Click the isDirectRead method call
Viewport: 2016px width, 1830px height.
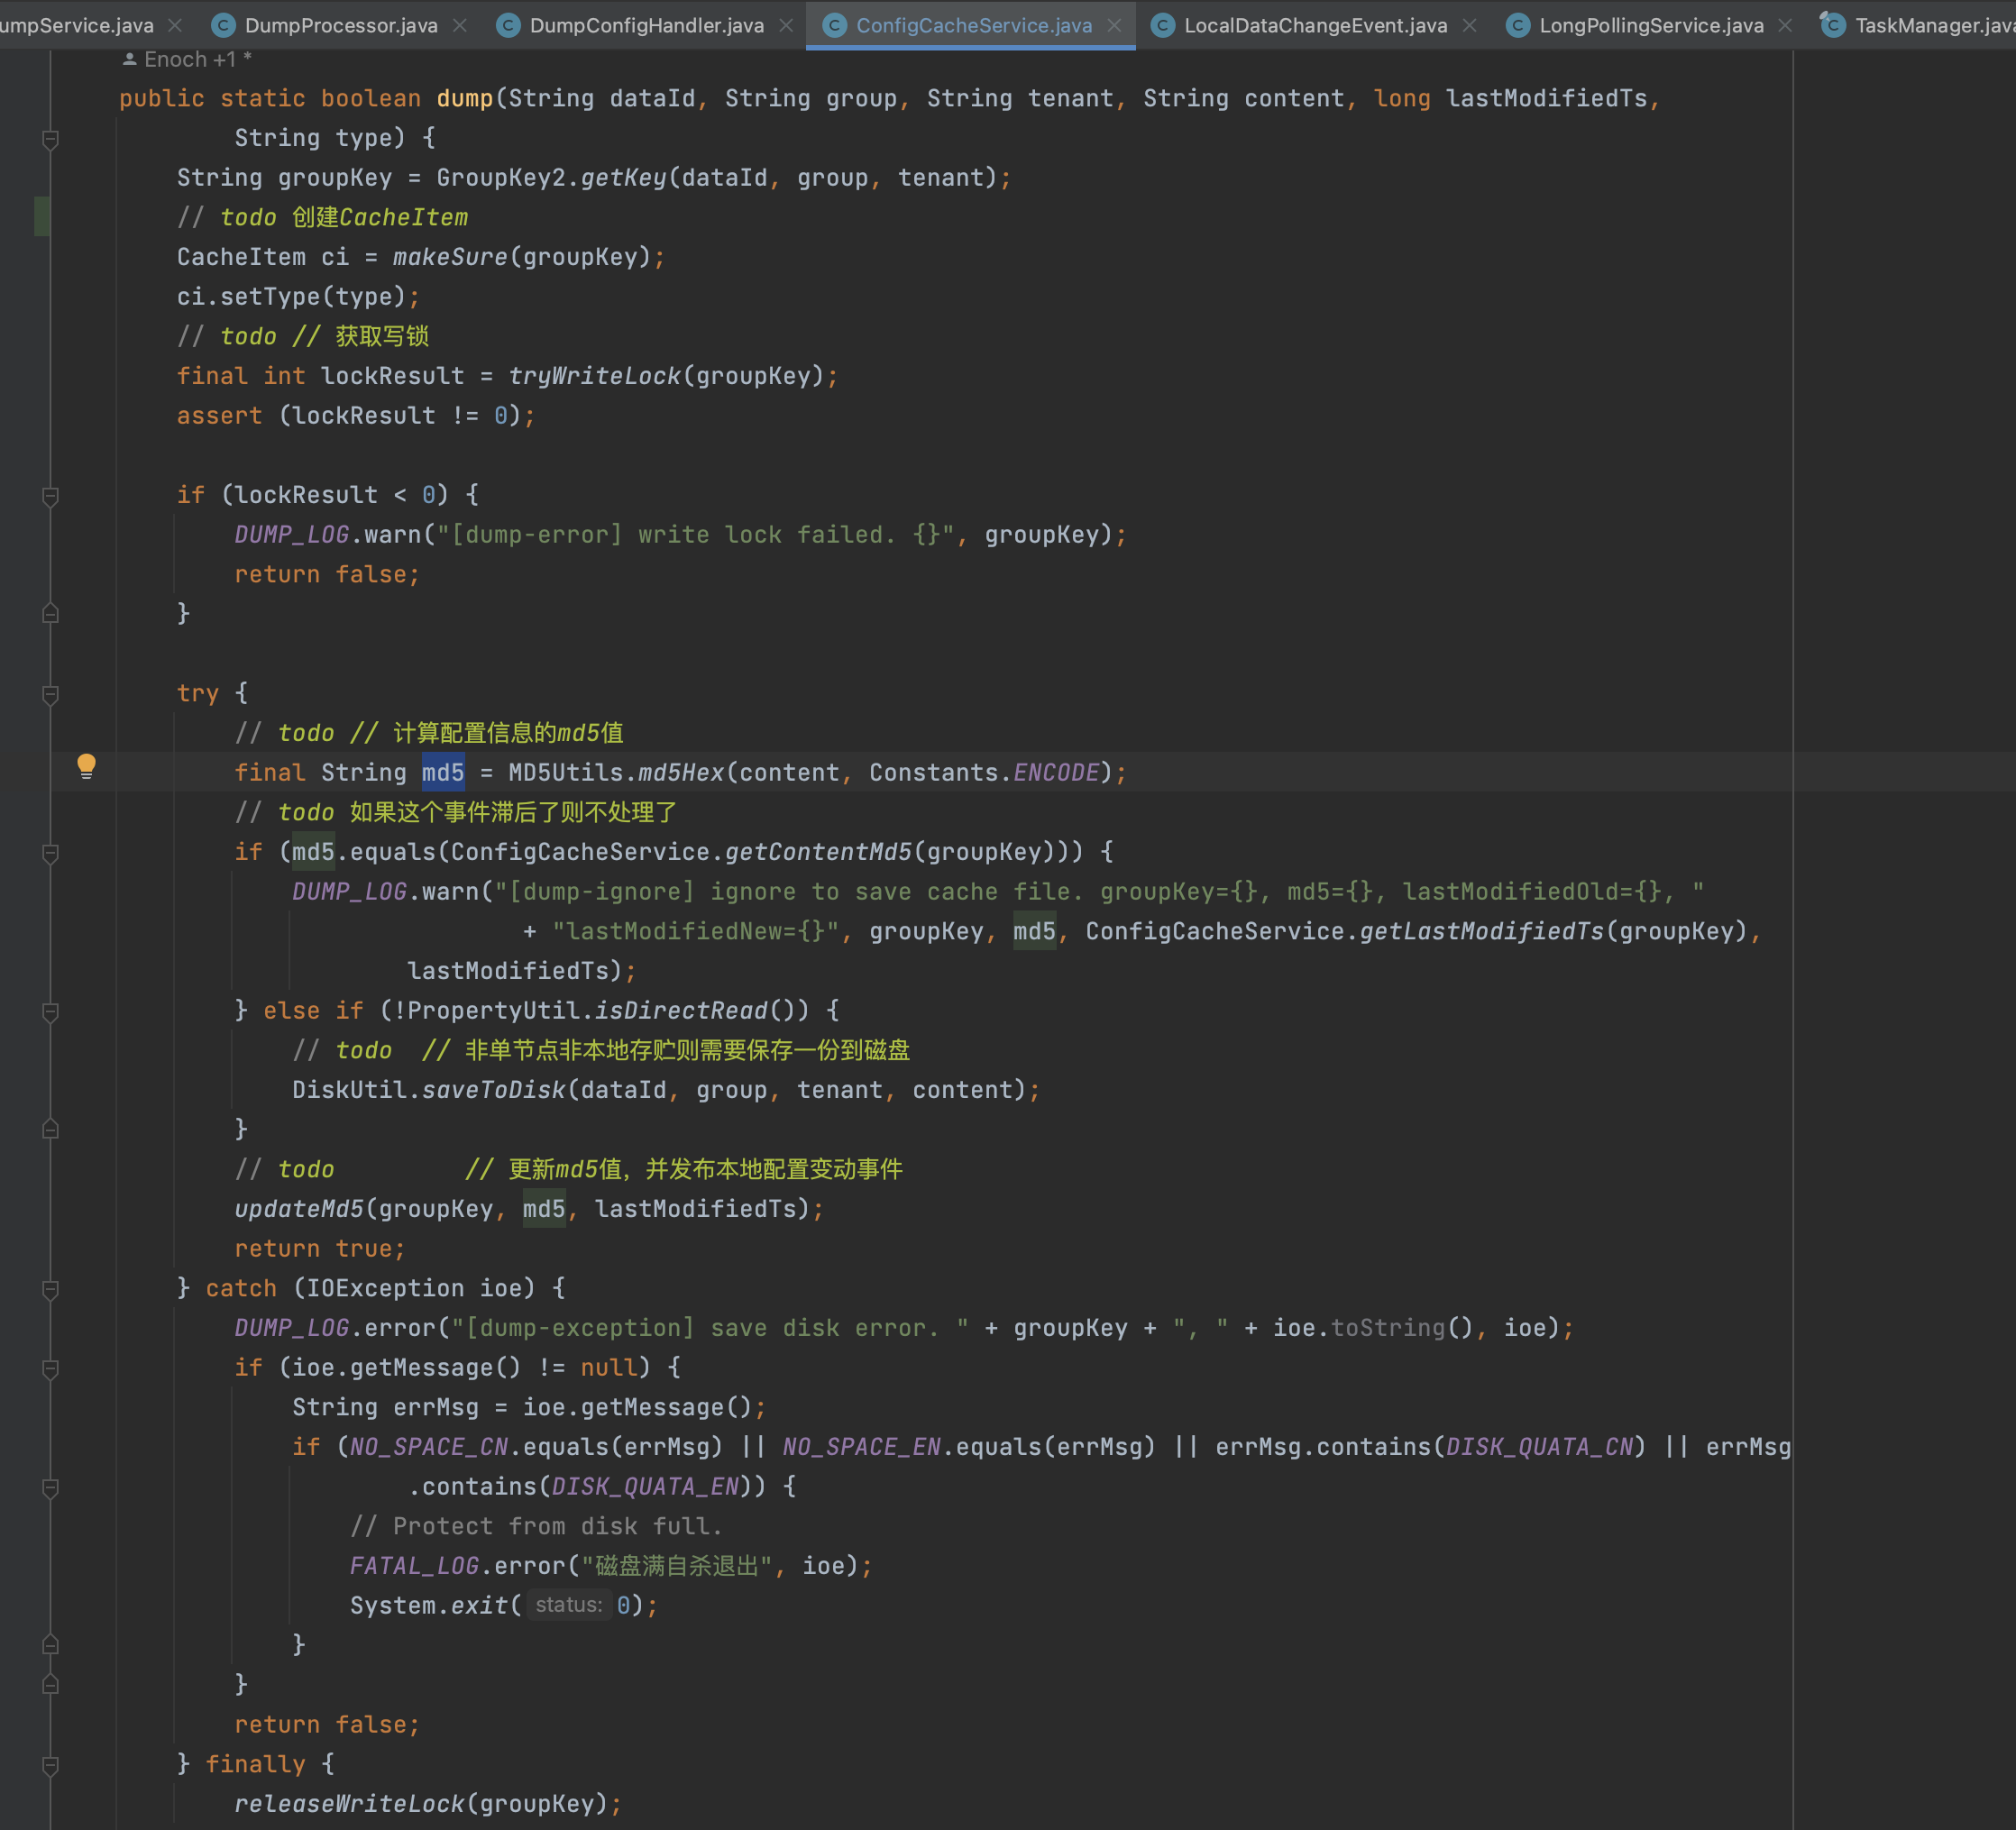tap(681, 1011)
